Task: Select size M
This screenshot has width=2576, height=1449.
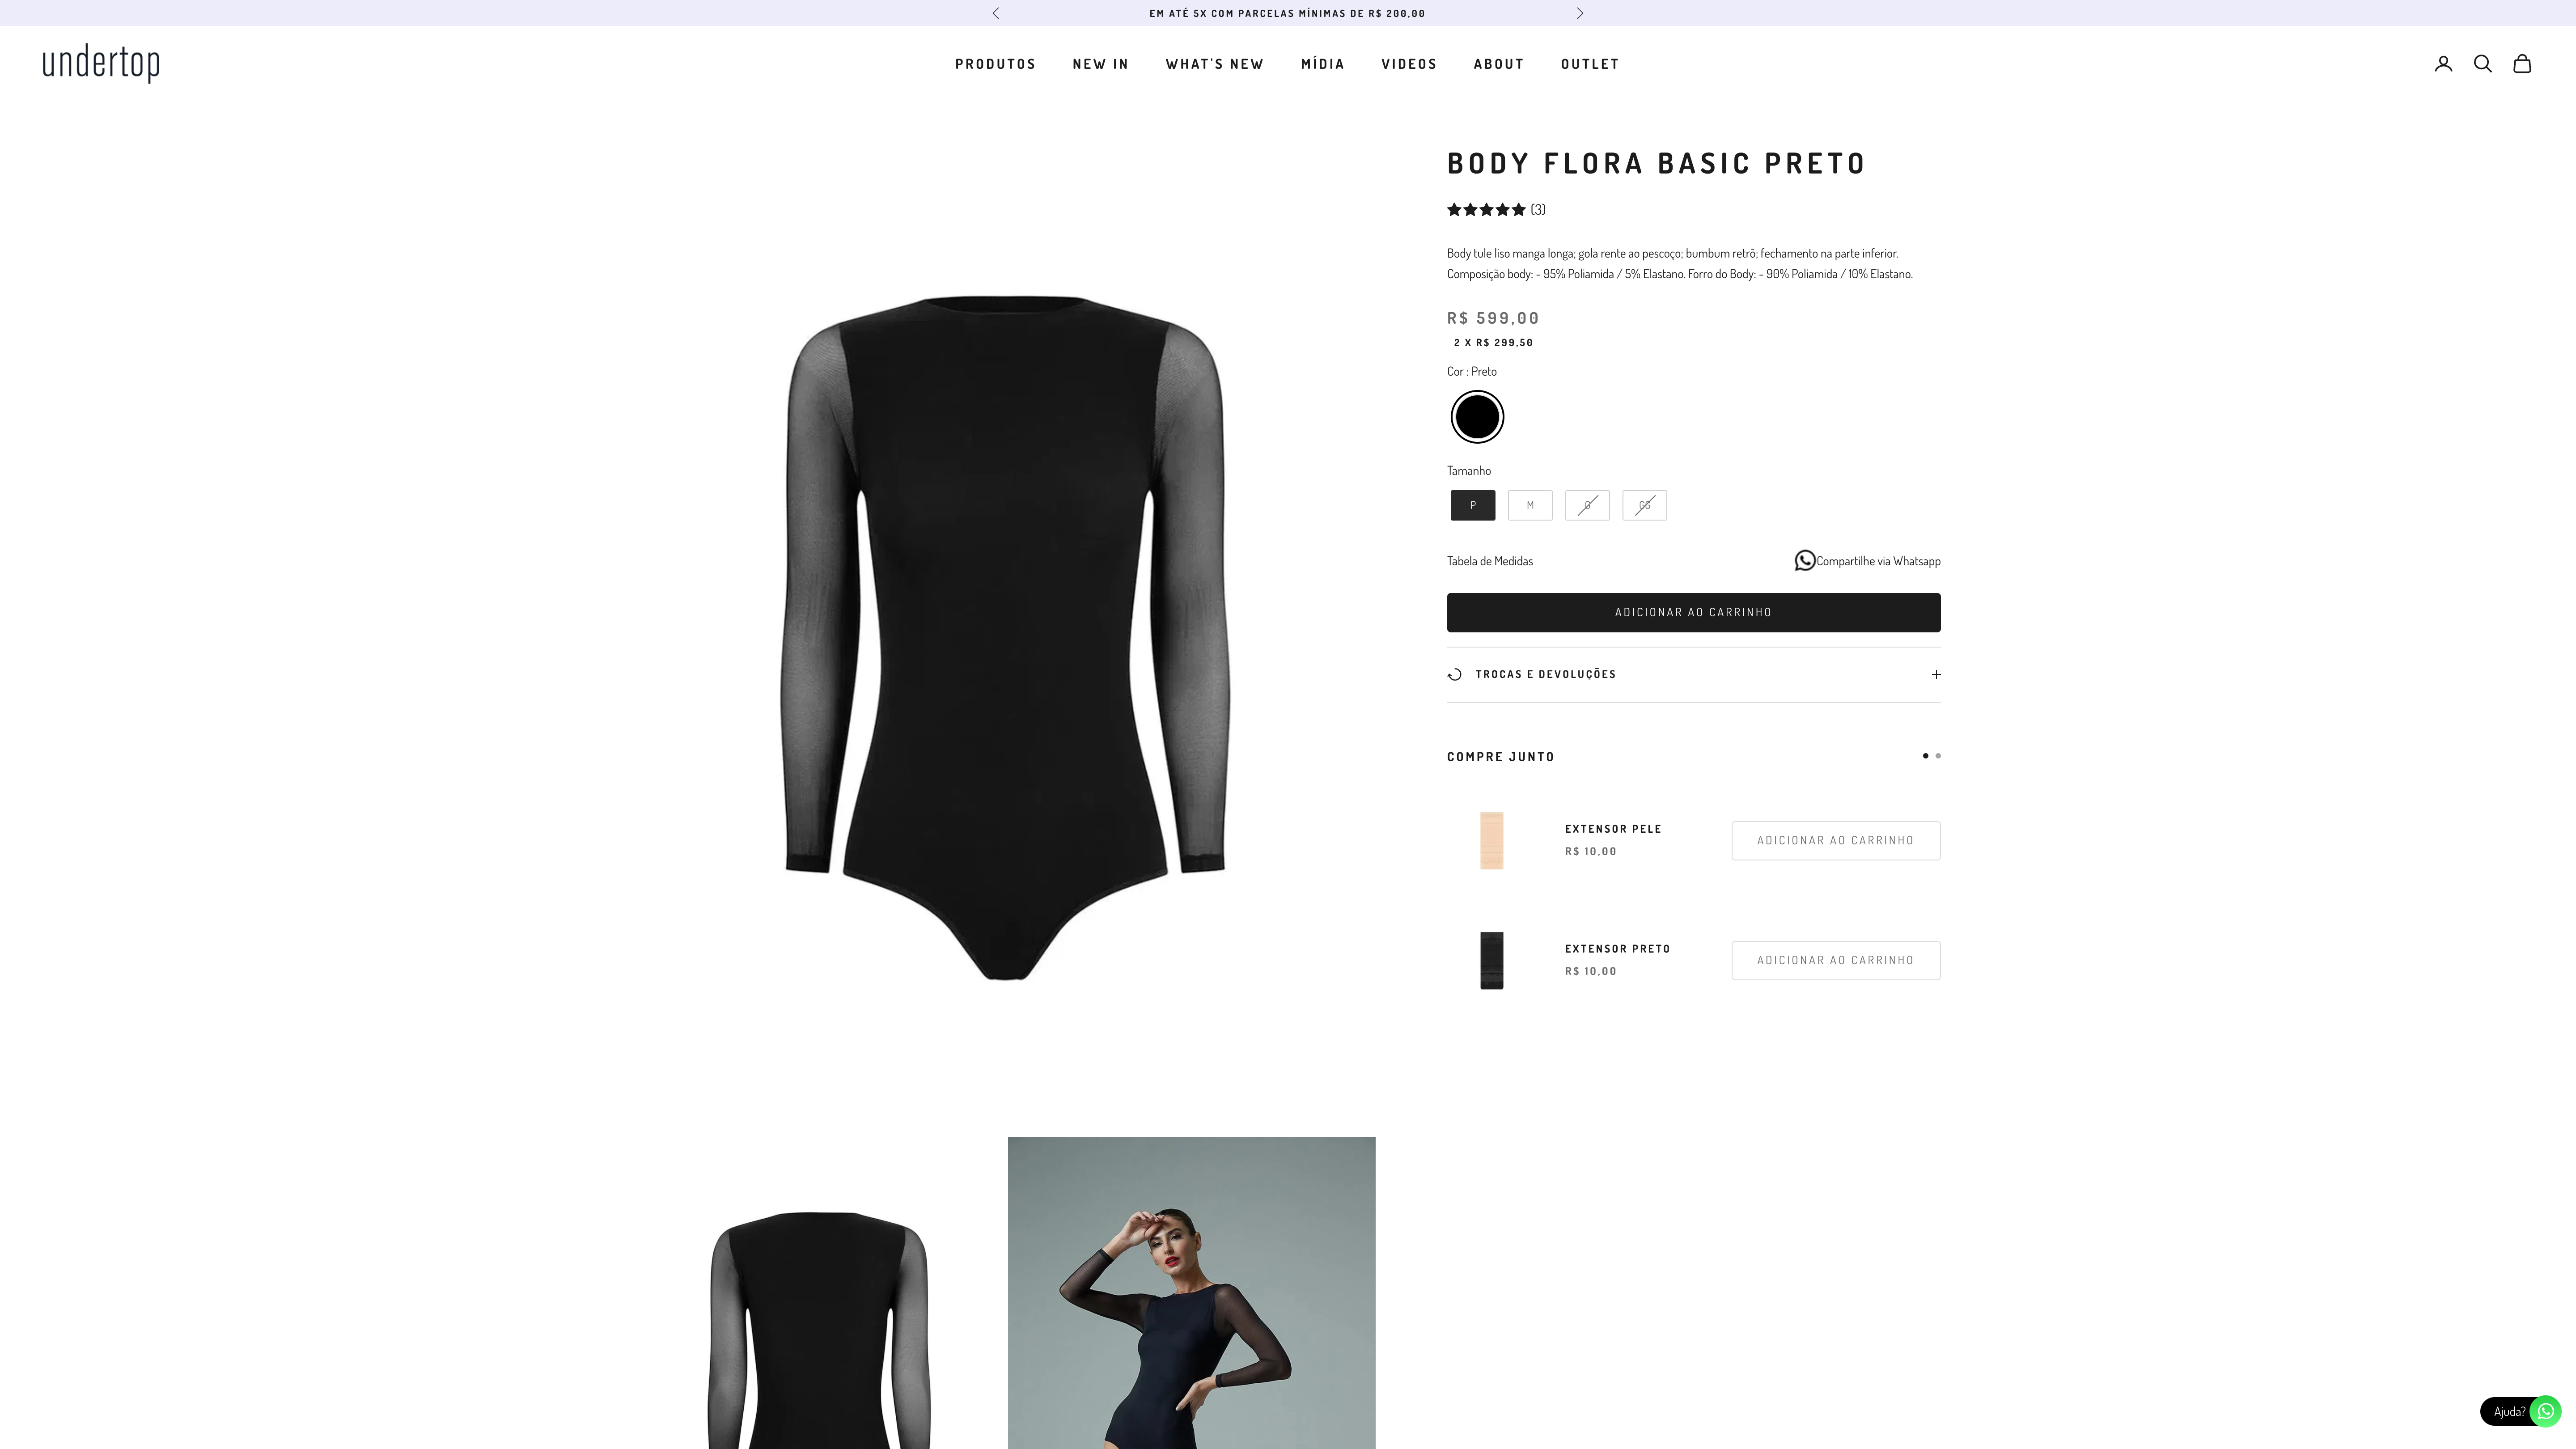Action: click(1530, 505)
